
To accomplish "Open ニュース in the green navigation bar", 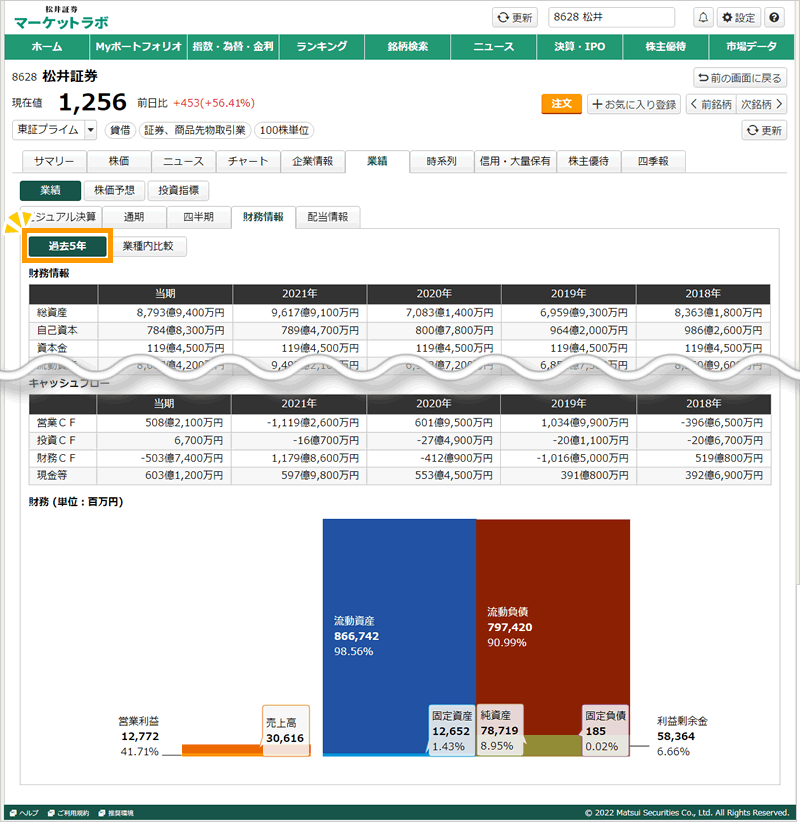I will (494, 47).
